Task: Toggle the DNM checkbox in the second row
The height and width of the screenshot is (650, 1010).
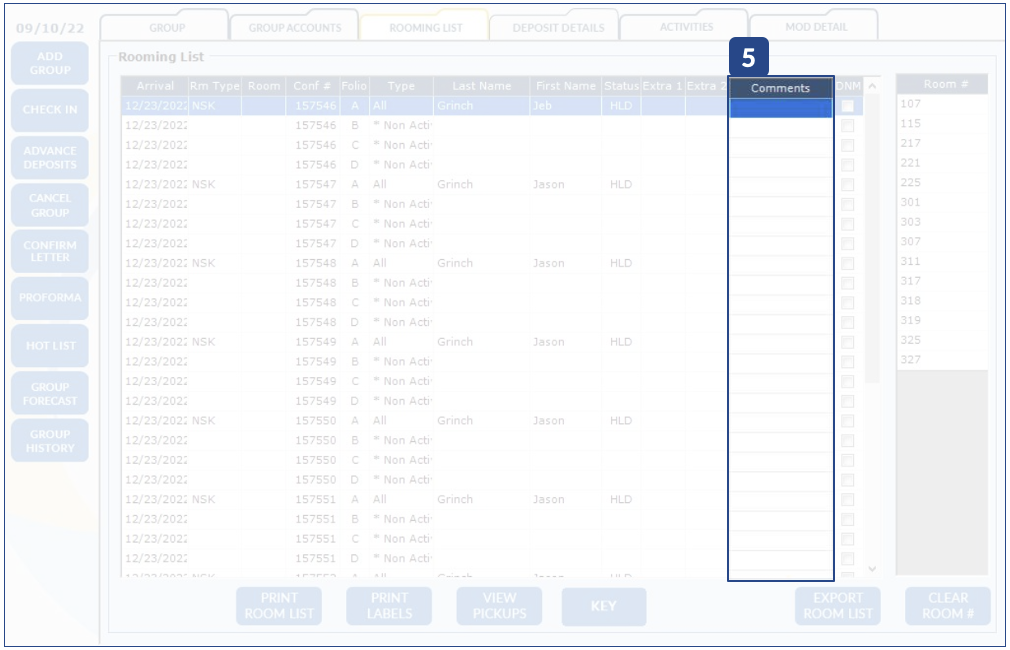Action: (848, 126)
